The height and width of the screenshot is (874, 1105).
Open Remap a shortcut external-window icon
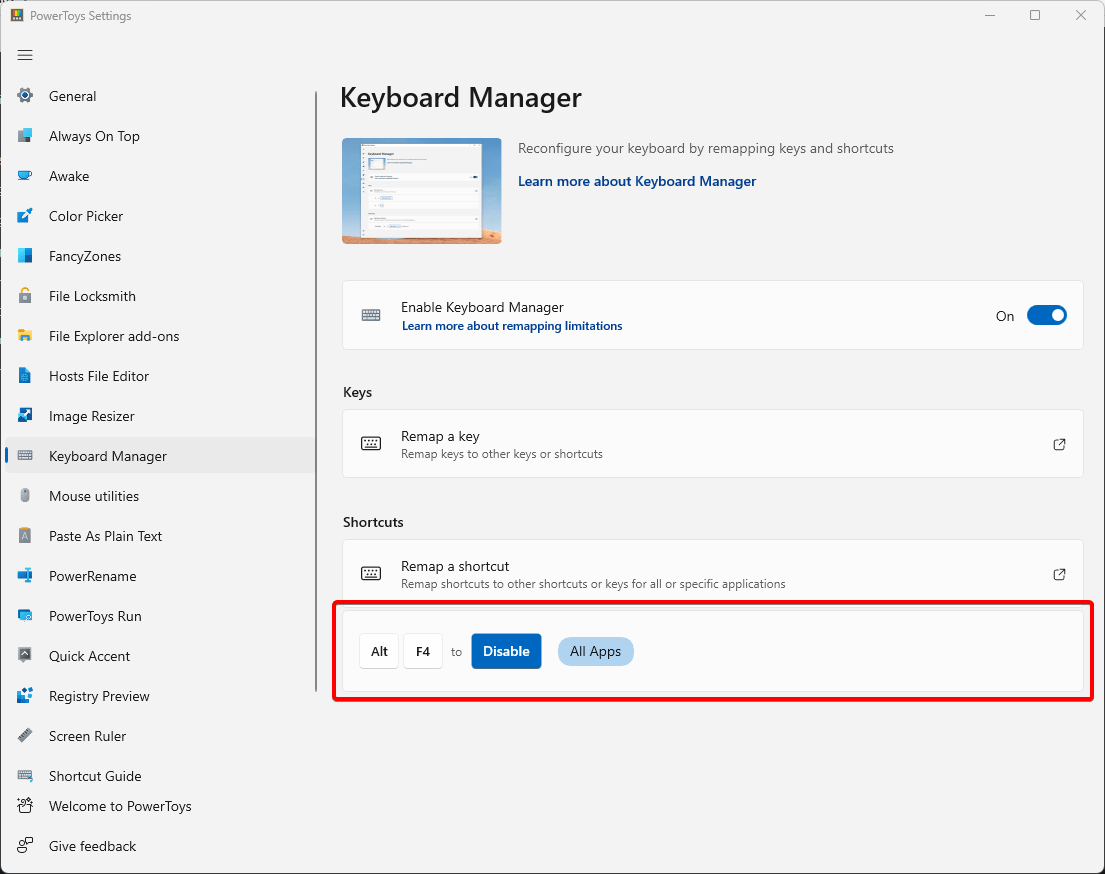[x=1059, y=574]
